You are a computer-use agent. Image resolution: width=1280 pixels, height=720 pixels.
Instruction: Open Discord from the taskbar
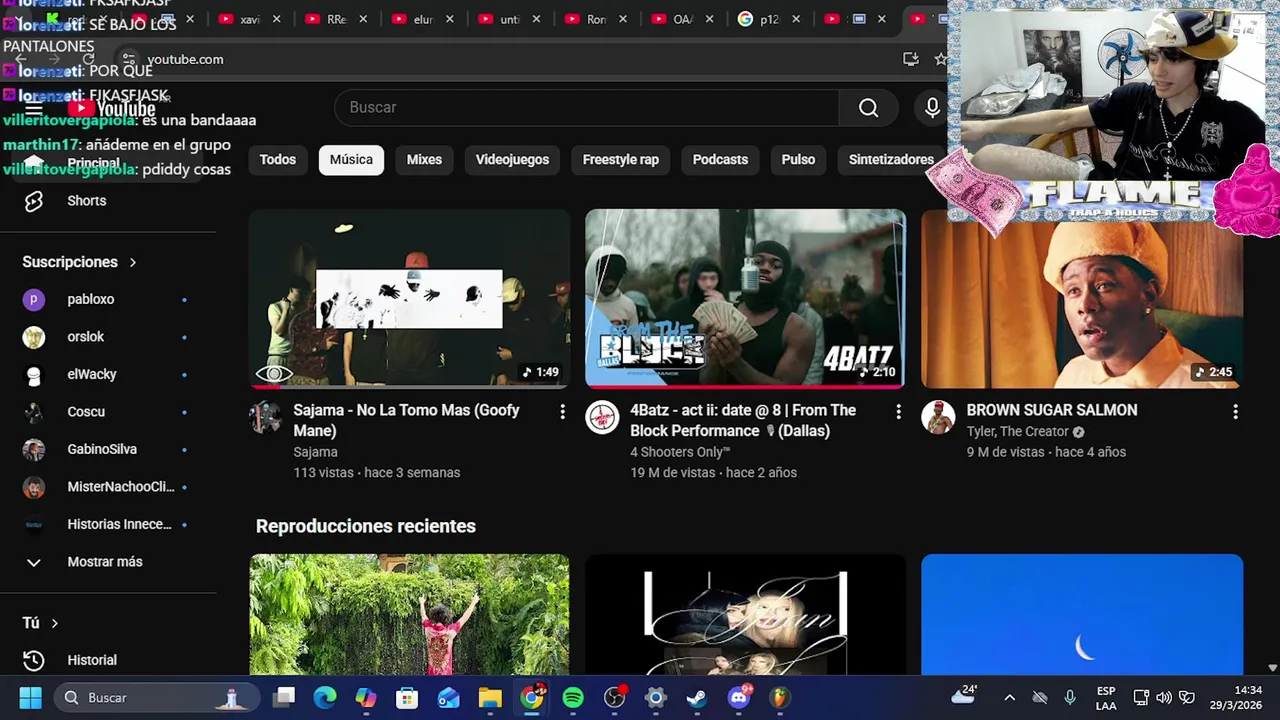tap(739, 697)
